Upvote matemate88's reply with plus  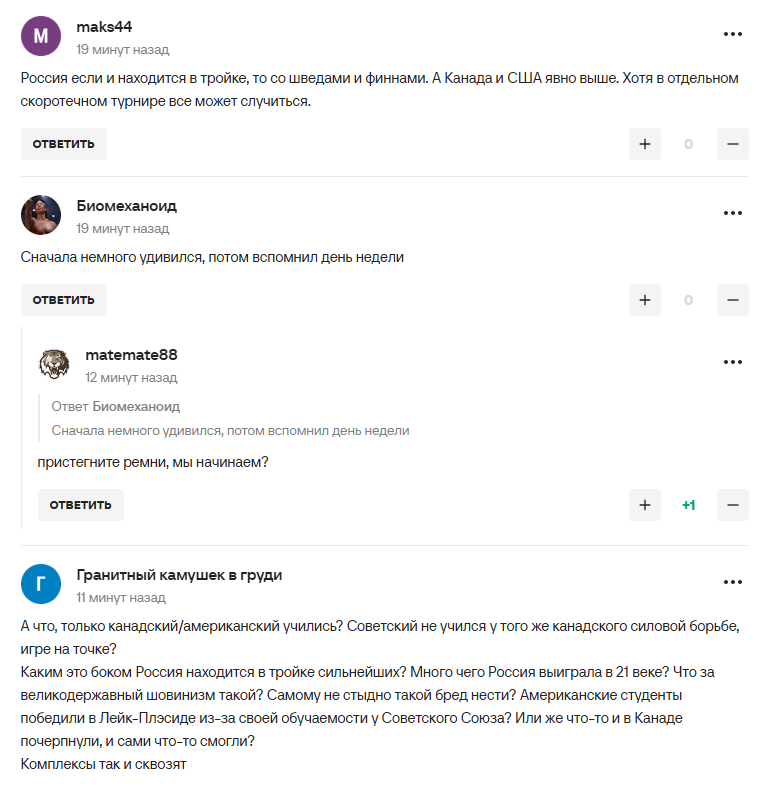(x=645, y=505)
